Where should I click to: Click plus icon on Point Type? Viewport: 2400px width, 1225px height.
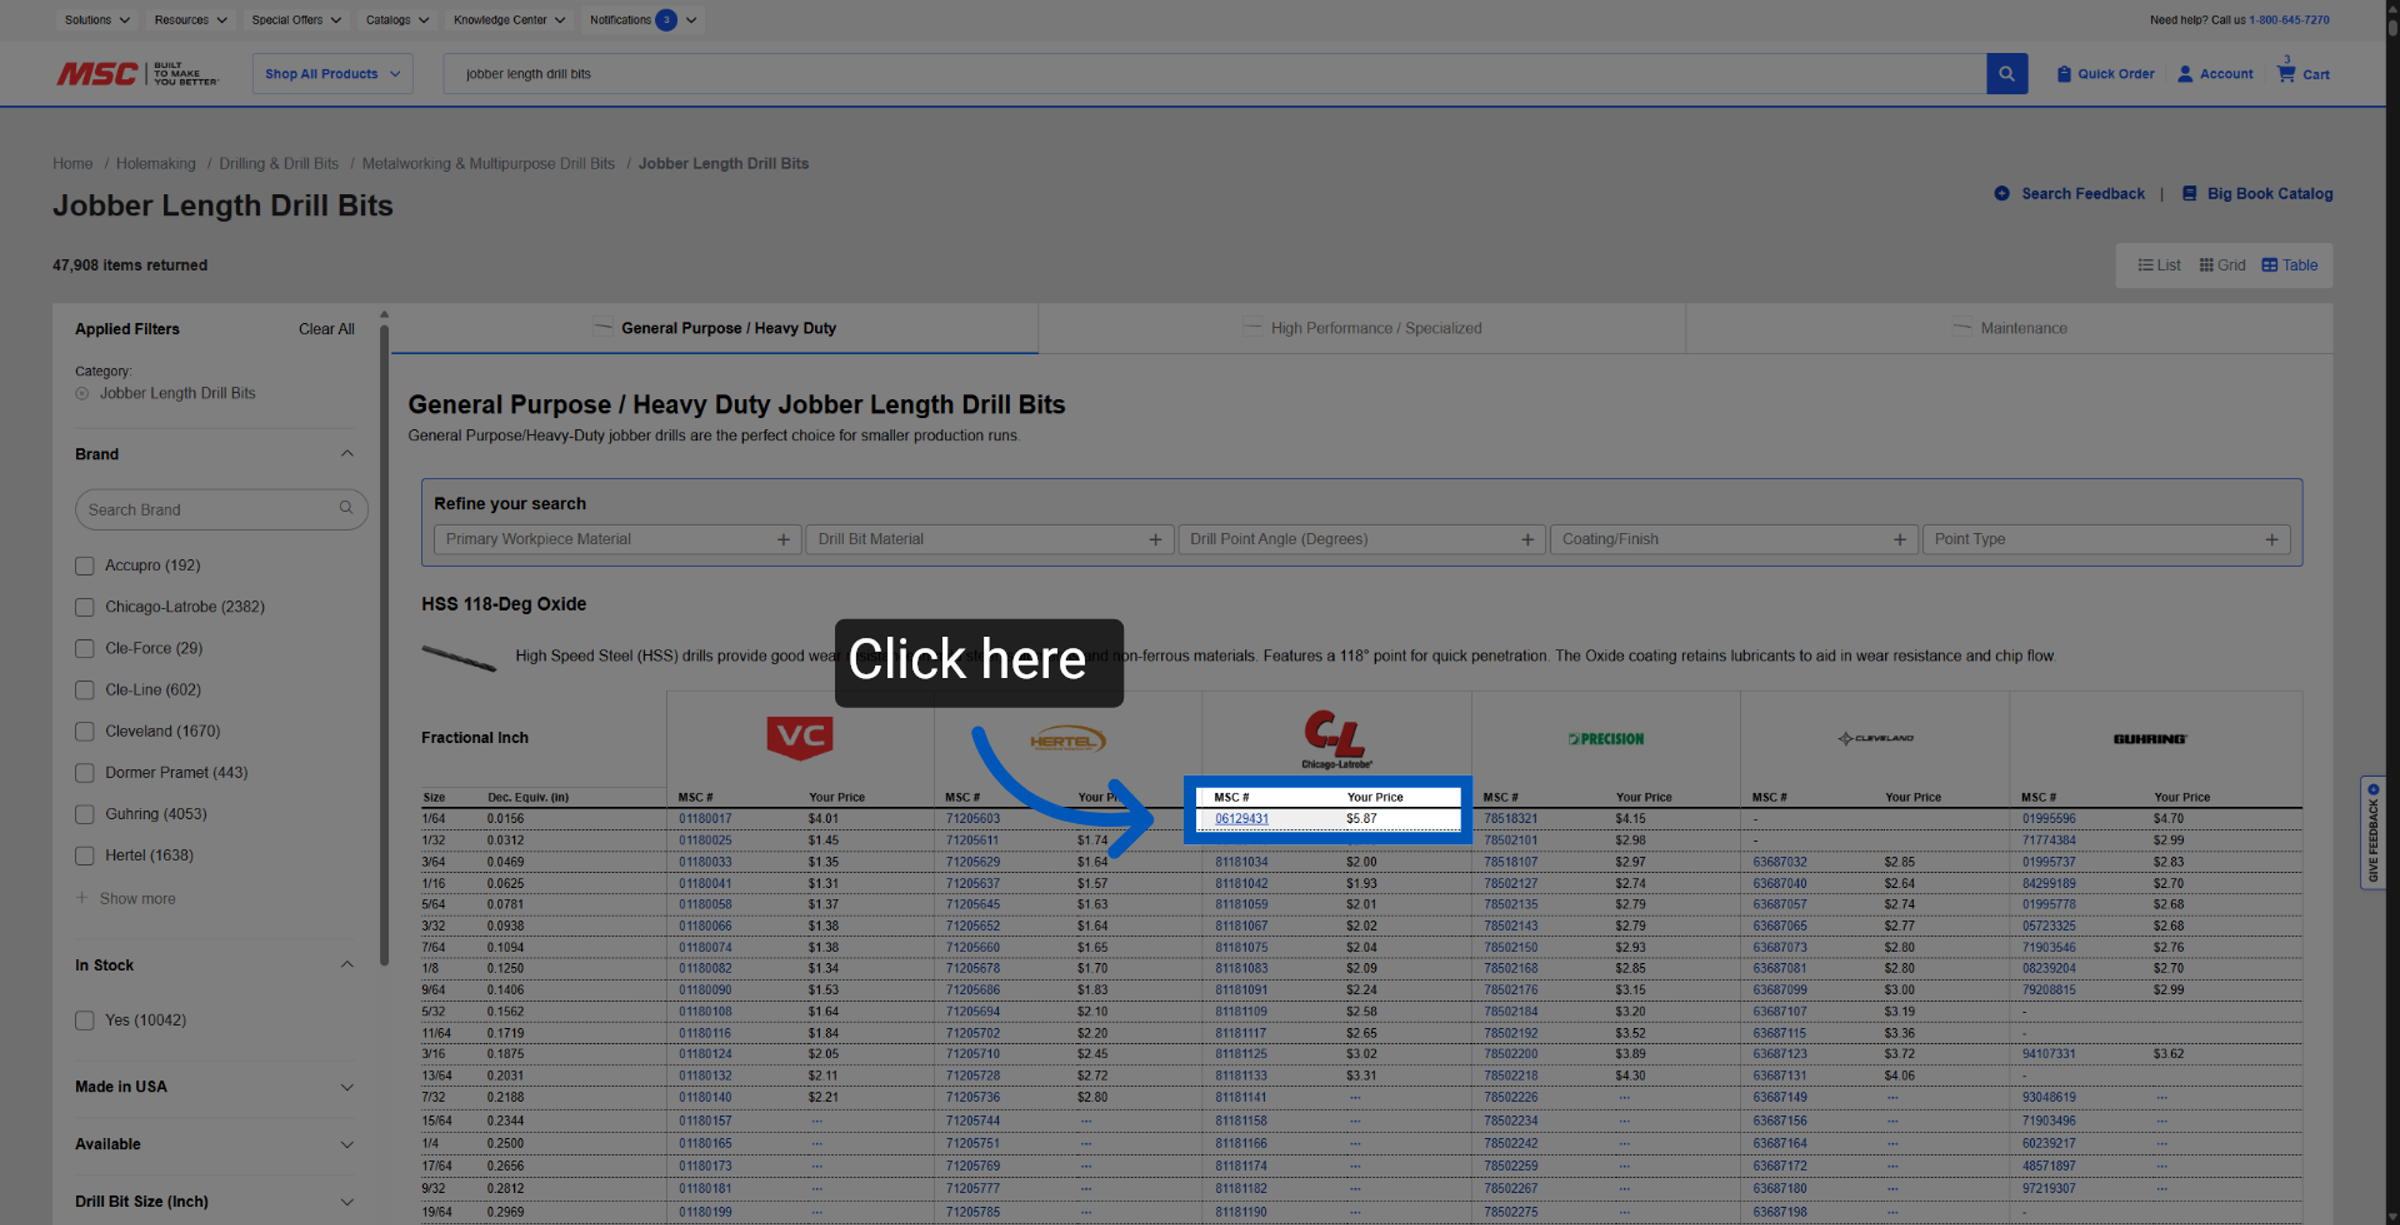coord(2271,539)
